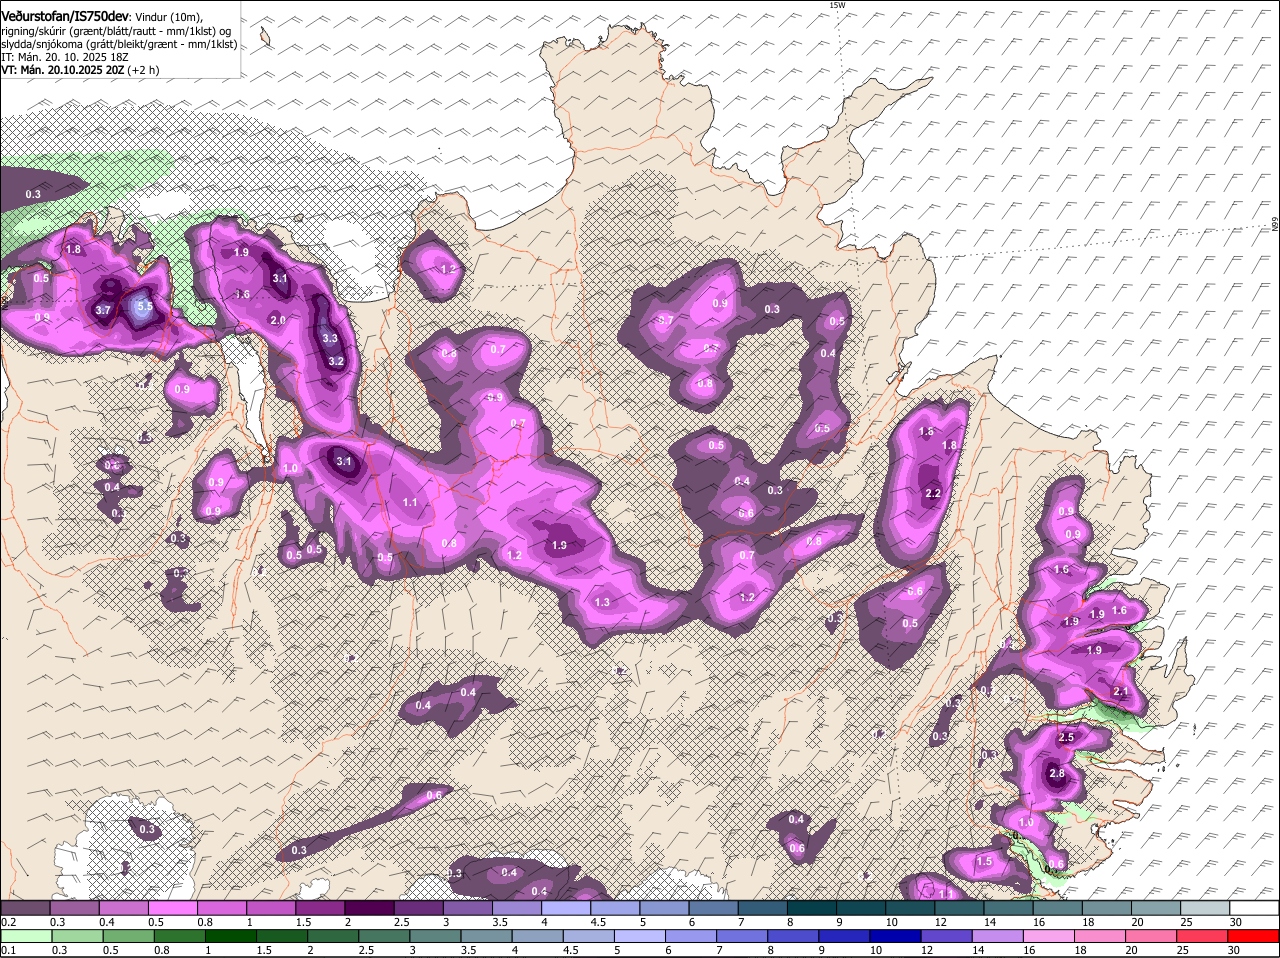This screenshot has height=958, width=1280.
Task: Pick lower legend pale green swatch labeled 0.1
Action: (x=25, y=937)
